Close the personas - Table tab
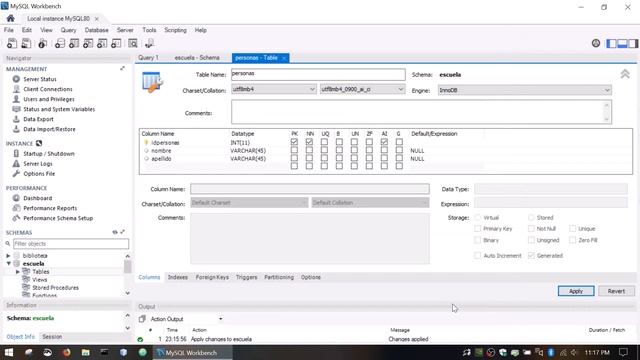Viewport: 640px width, 360px height. (x=284, y=58)
